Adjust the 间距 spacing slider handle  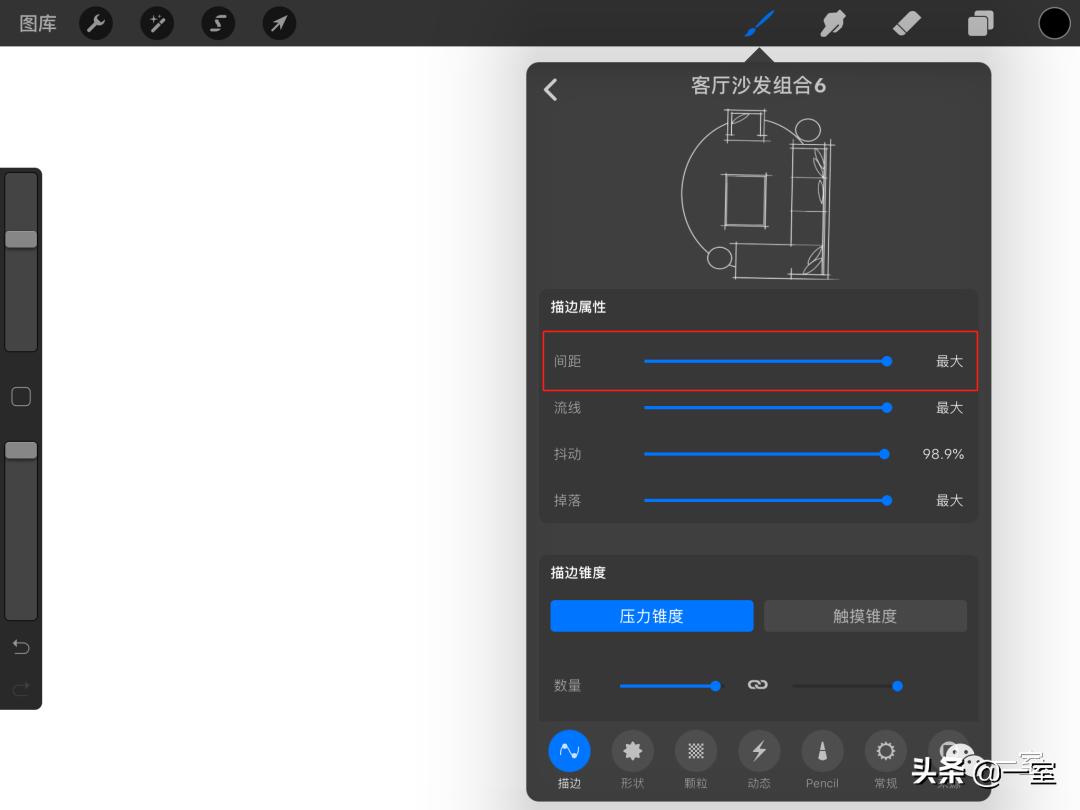click(x=886, y=361)
